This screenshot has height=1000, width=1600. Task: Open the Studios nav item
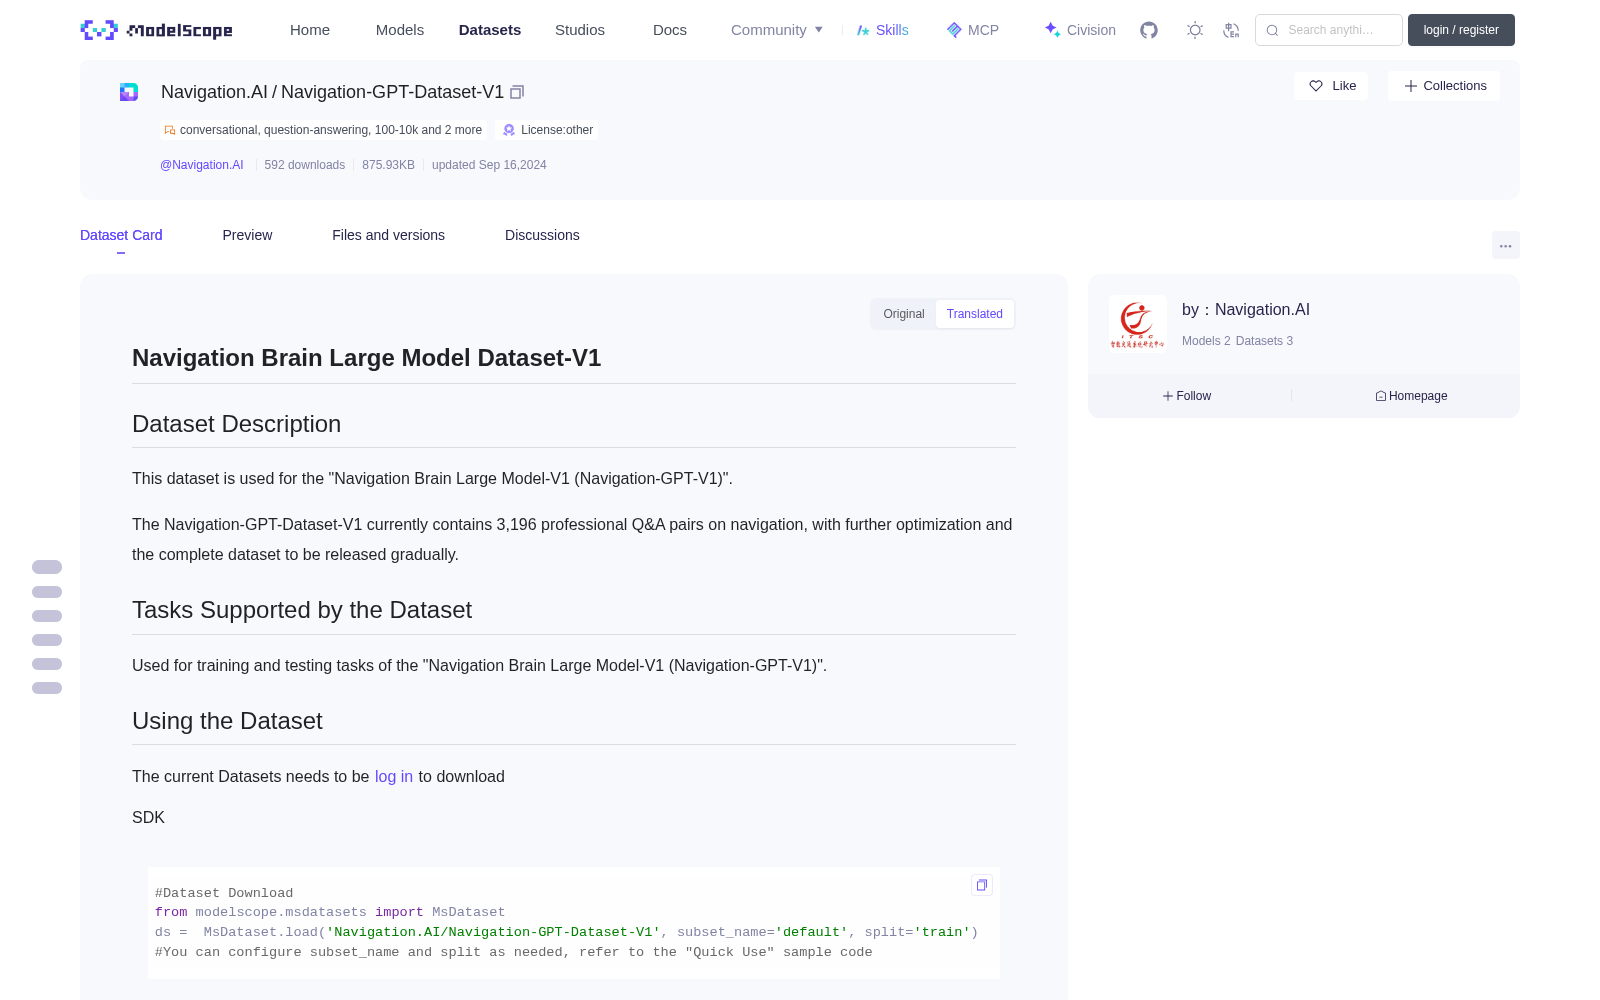coord(580,30)
